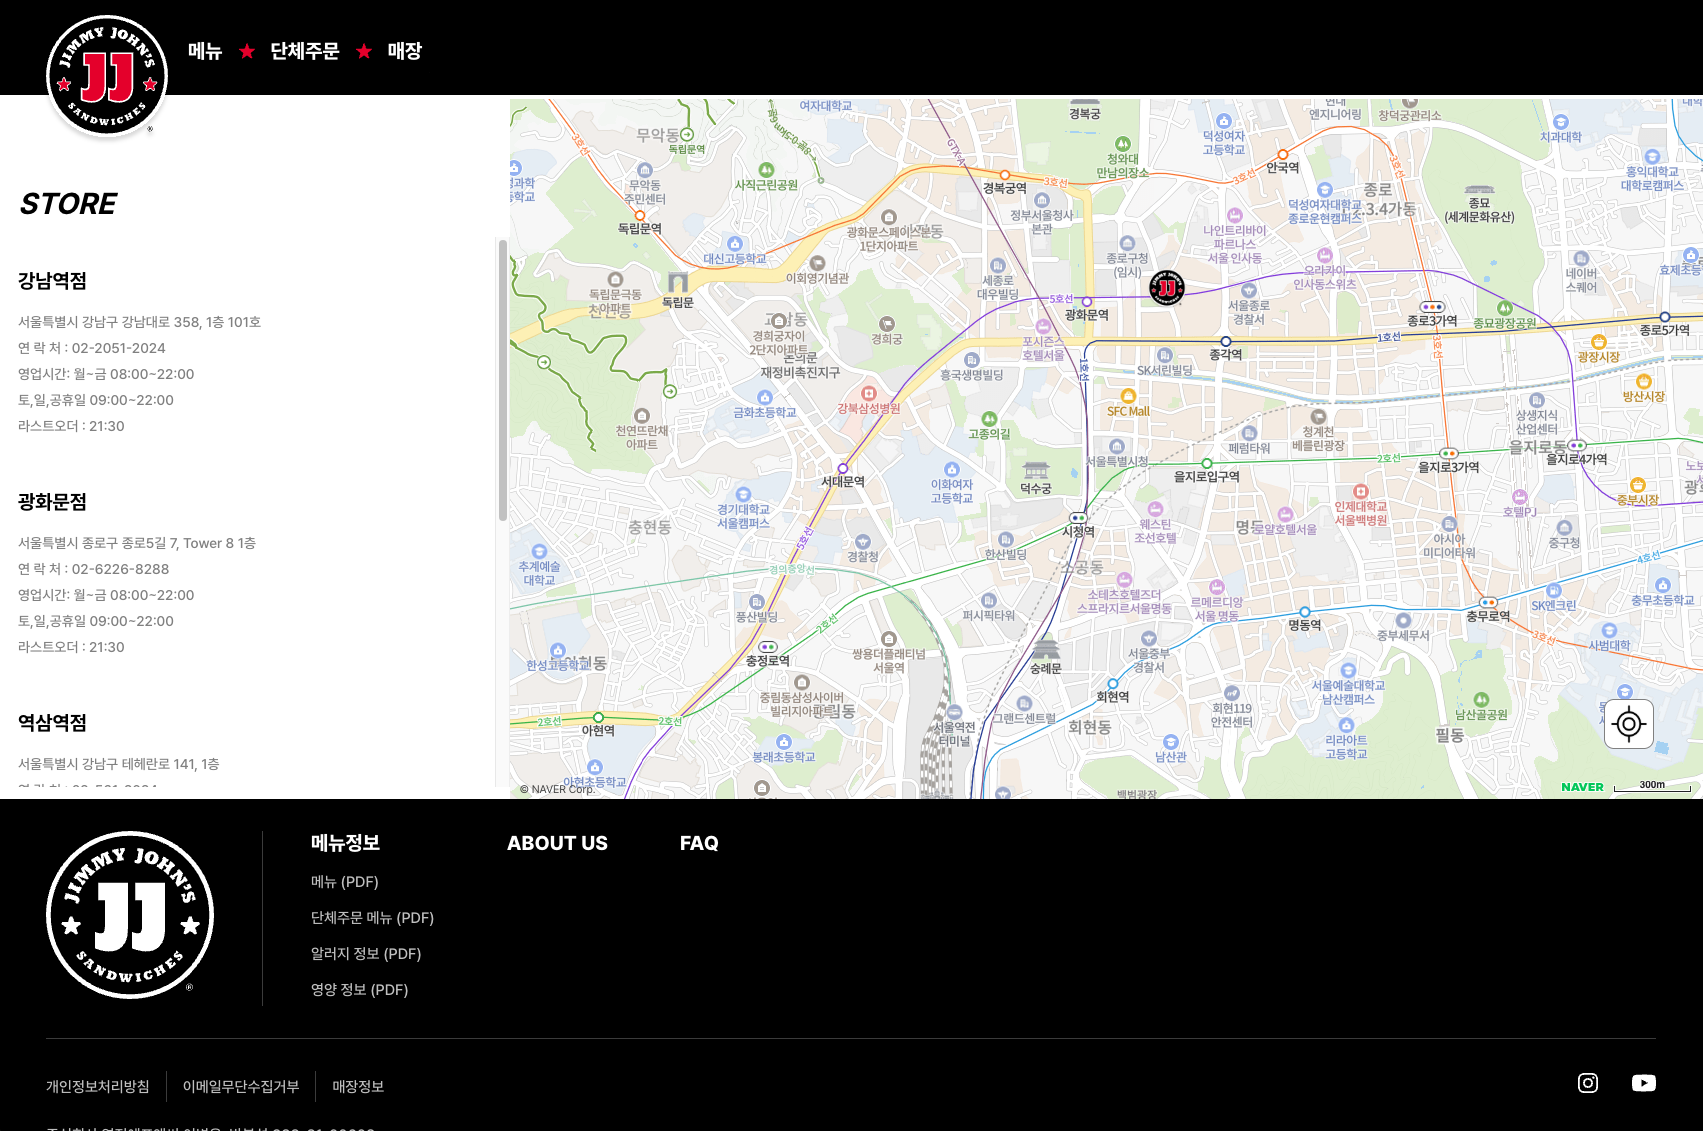Select the 강남역점 store entry
This screenshot has height=1131, width=1703.
tap(52, 281)
